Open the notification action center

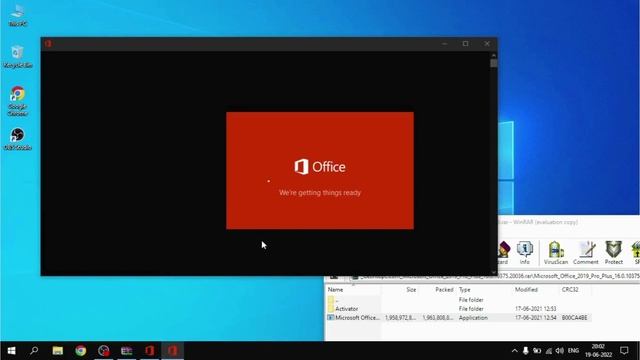[x=624, y=351]
